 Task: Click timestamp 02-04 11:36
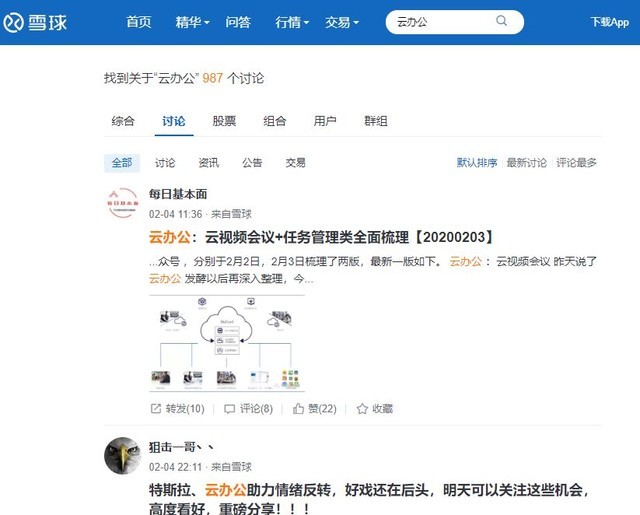(x=176, y=214)
